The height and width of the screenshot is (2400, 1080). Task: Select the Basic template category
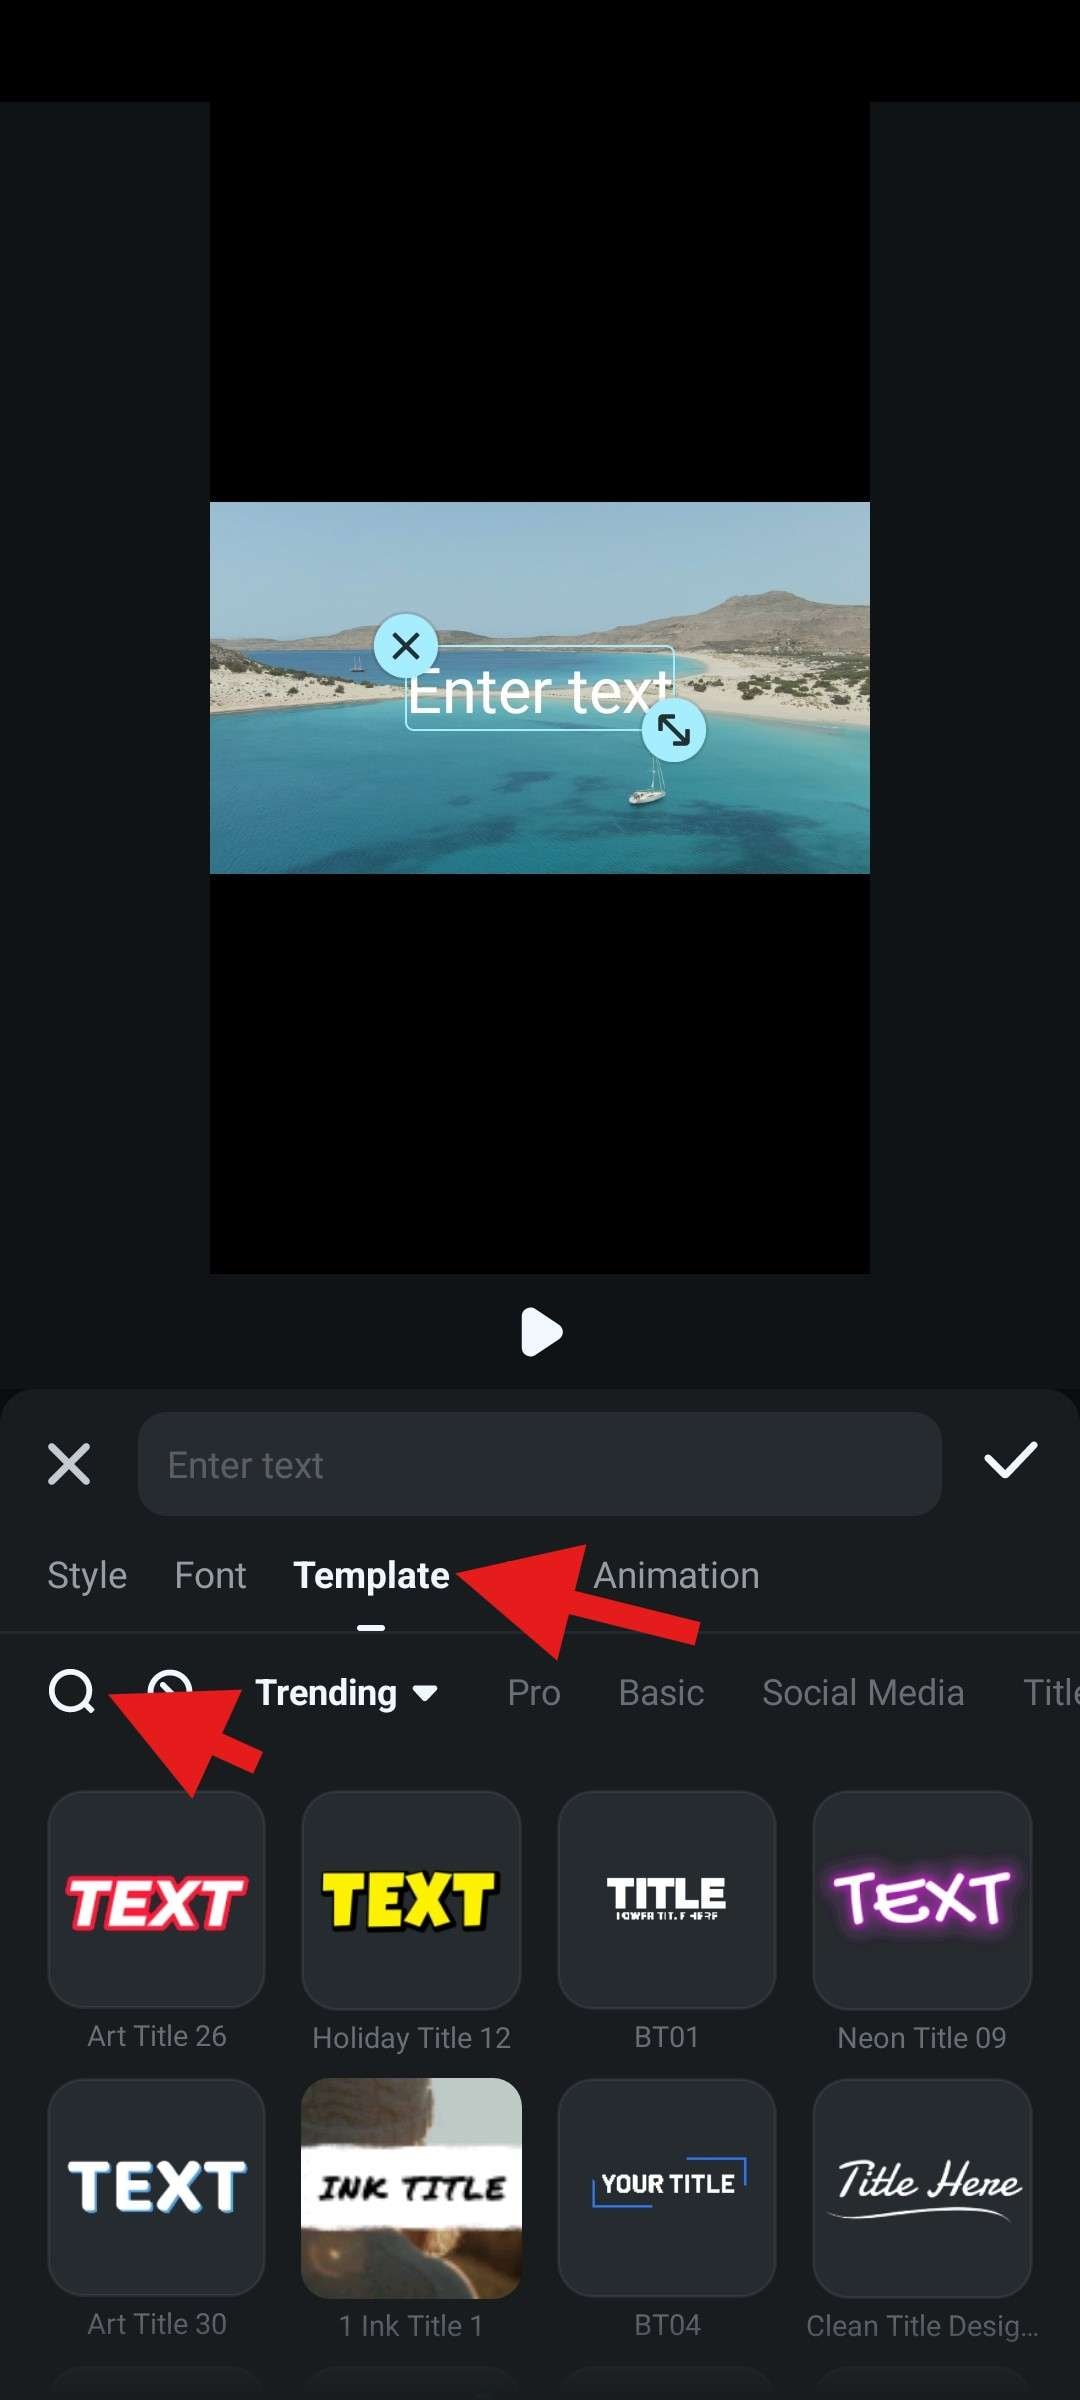click(x=661, y=1692)
